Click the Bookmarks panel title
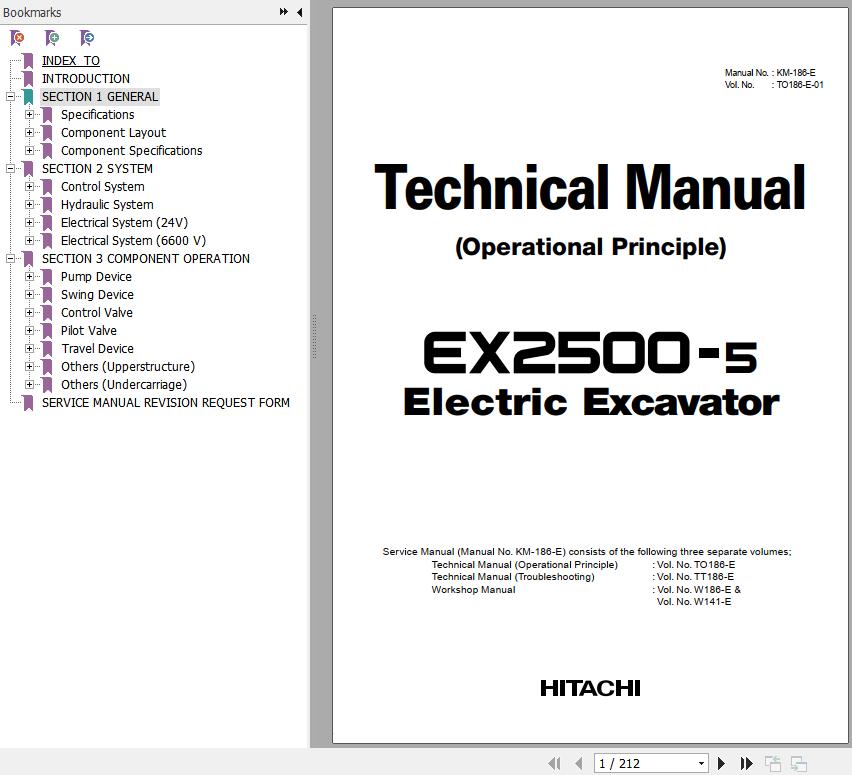 click(x=32, y=12)
